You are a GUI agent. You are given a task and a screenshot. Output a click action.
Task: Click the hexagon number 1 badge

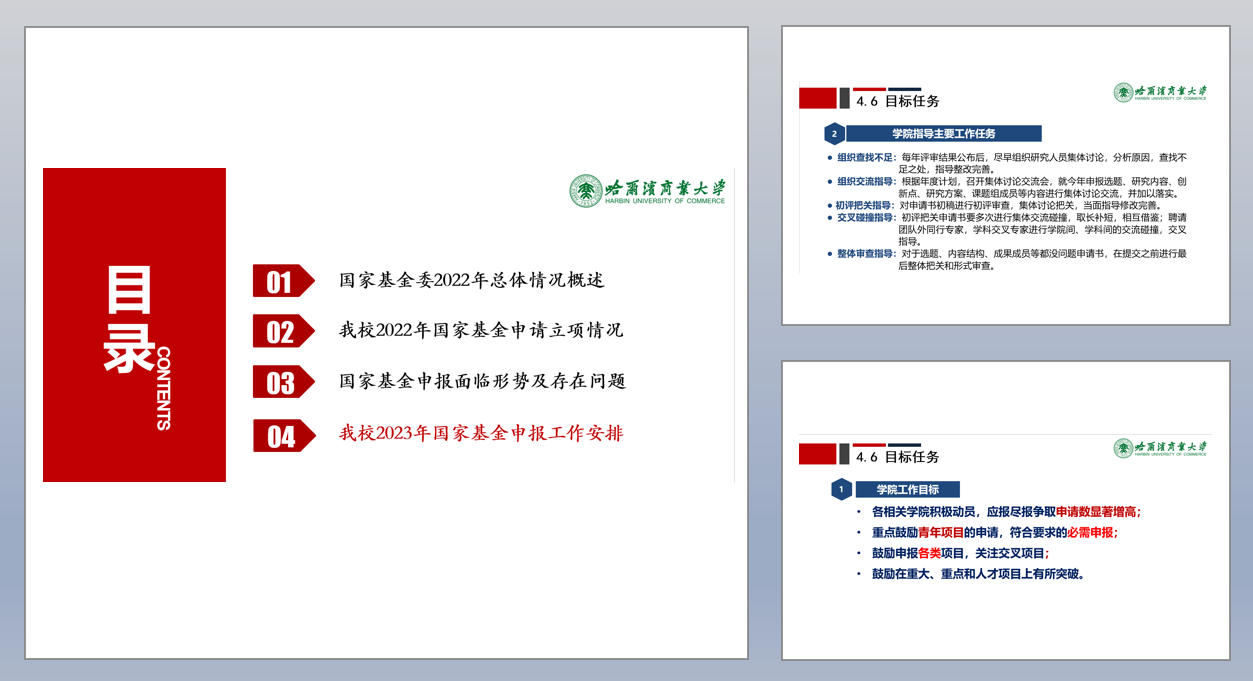pyautogui.click(x=841, y=489)
